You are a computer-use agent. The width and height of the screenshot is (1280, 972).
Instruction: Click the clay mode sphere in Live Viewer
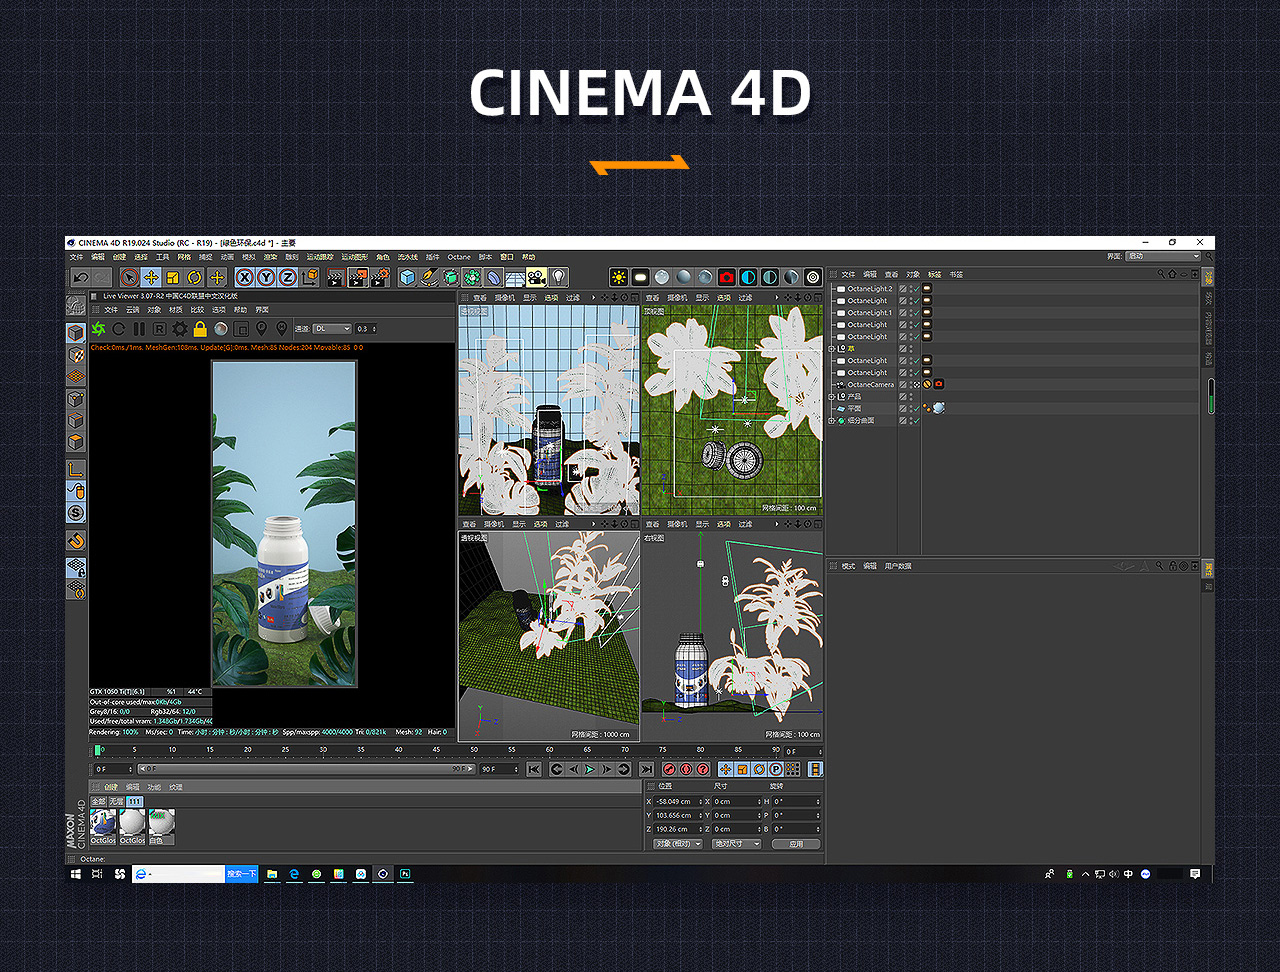(221, 328)
